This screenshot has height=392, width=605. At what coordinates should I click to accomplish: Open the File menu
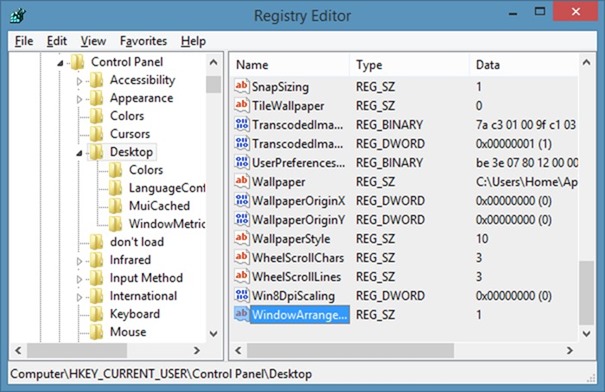[x=24, y=41]
